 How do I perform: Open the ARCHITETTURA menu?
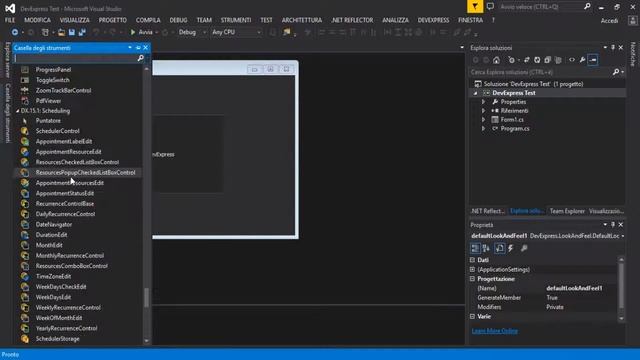tap(302, 20)
